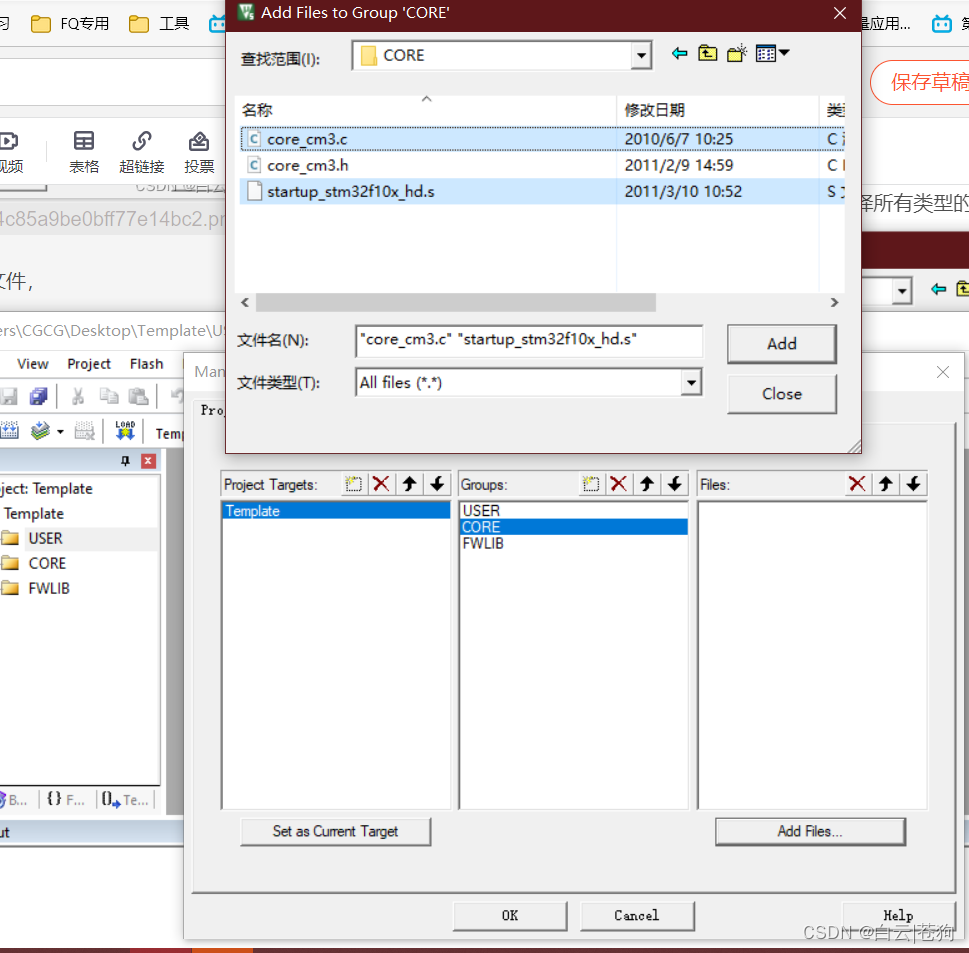Click the Download LOAD icon in Keil
Image resolution: width=969 pixels, height=953 pixels.
click(x=125, y=430)
